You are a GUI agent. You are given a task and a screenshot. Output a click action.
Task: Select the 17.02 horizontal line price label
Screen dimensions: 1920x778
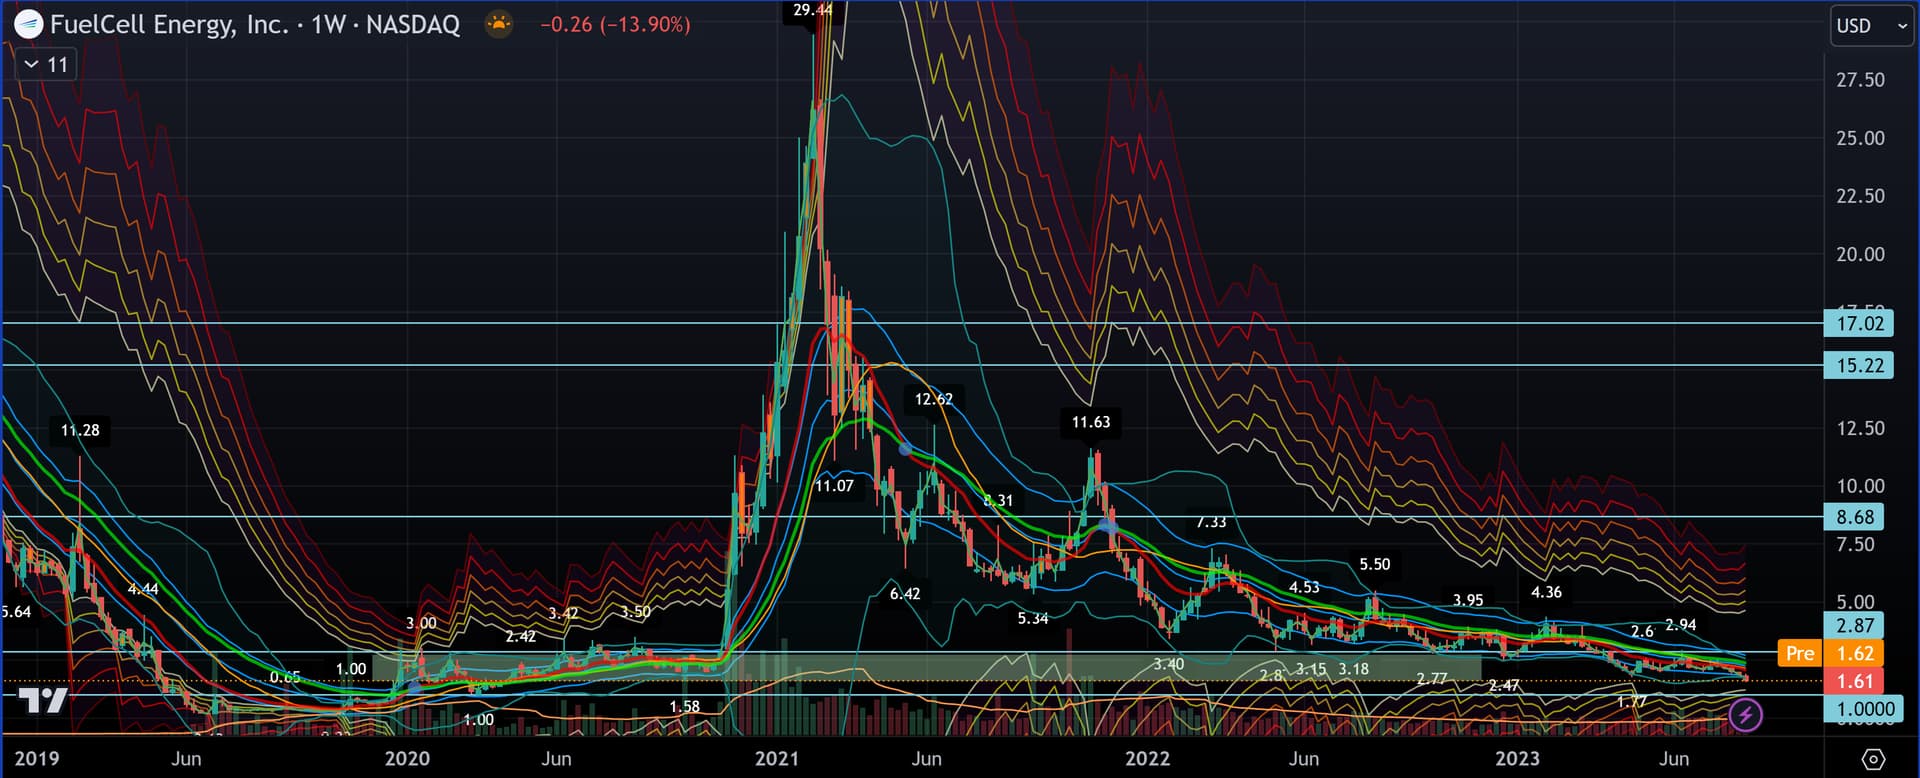click(x=1859, y=323)
